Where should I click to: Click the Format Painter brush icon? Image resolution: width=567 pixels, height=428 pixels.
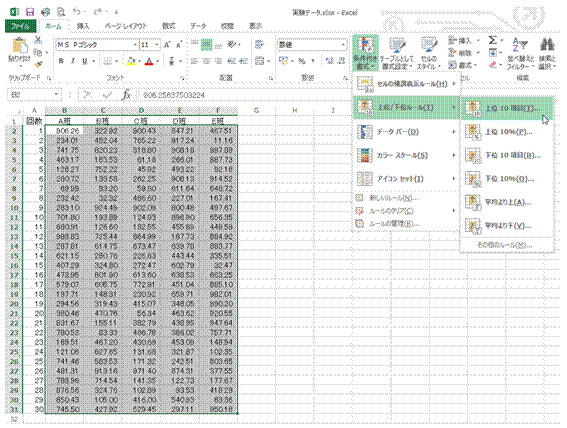click(x=38, y=65)
